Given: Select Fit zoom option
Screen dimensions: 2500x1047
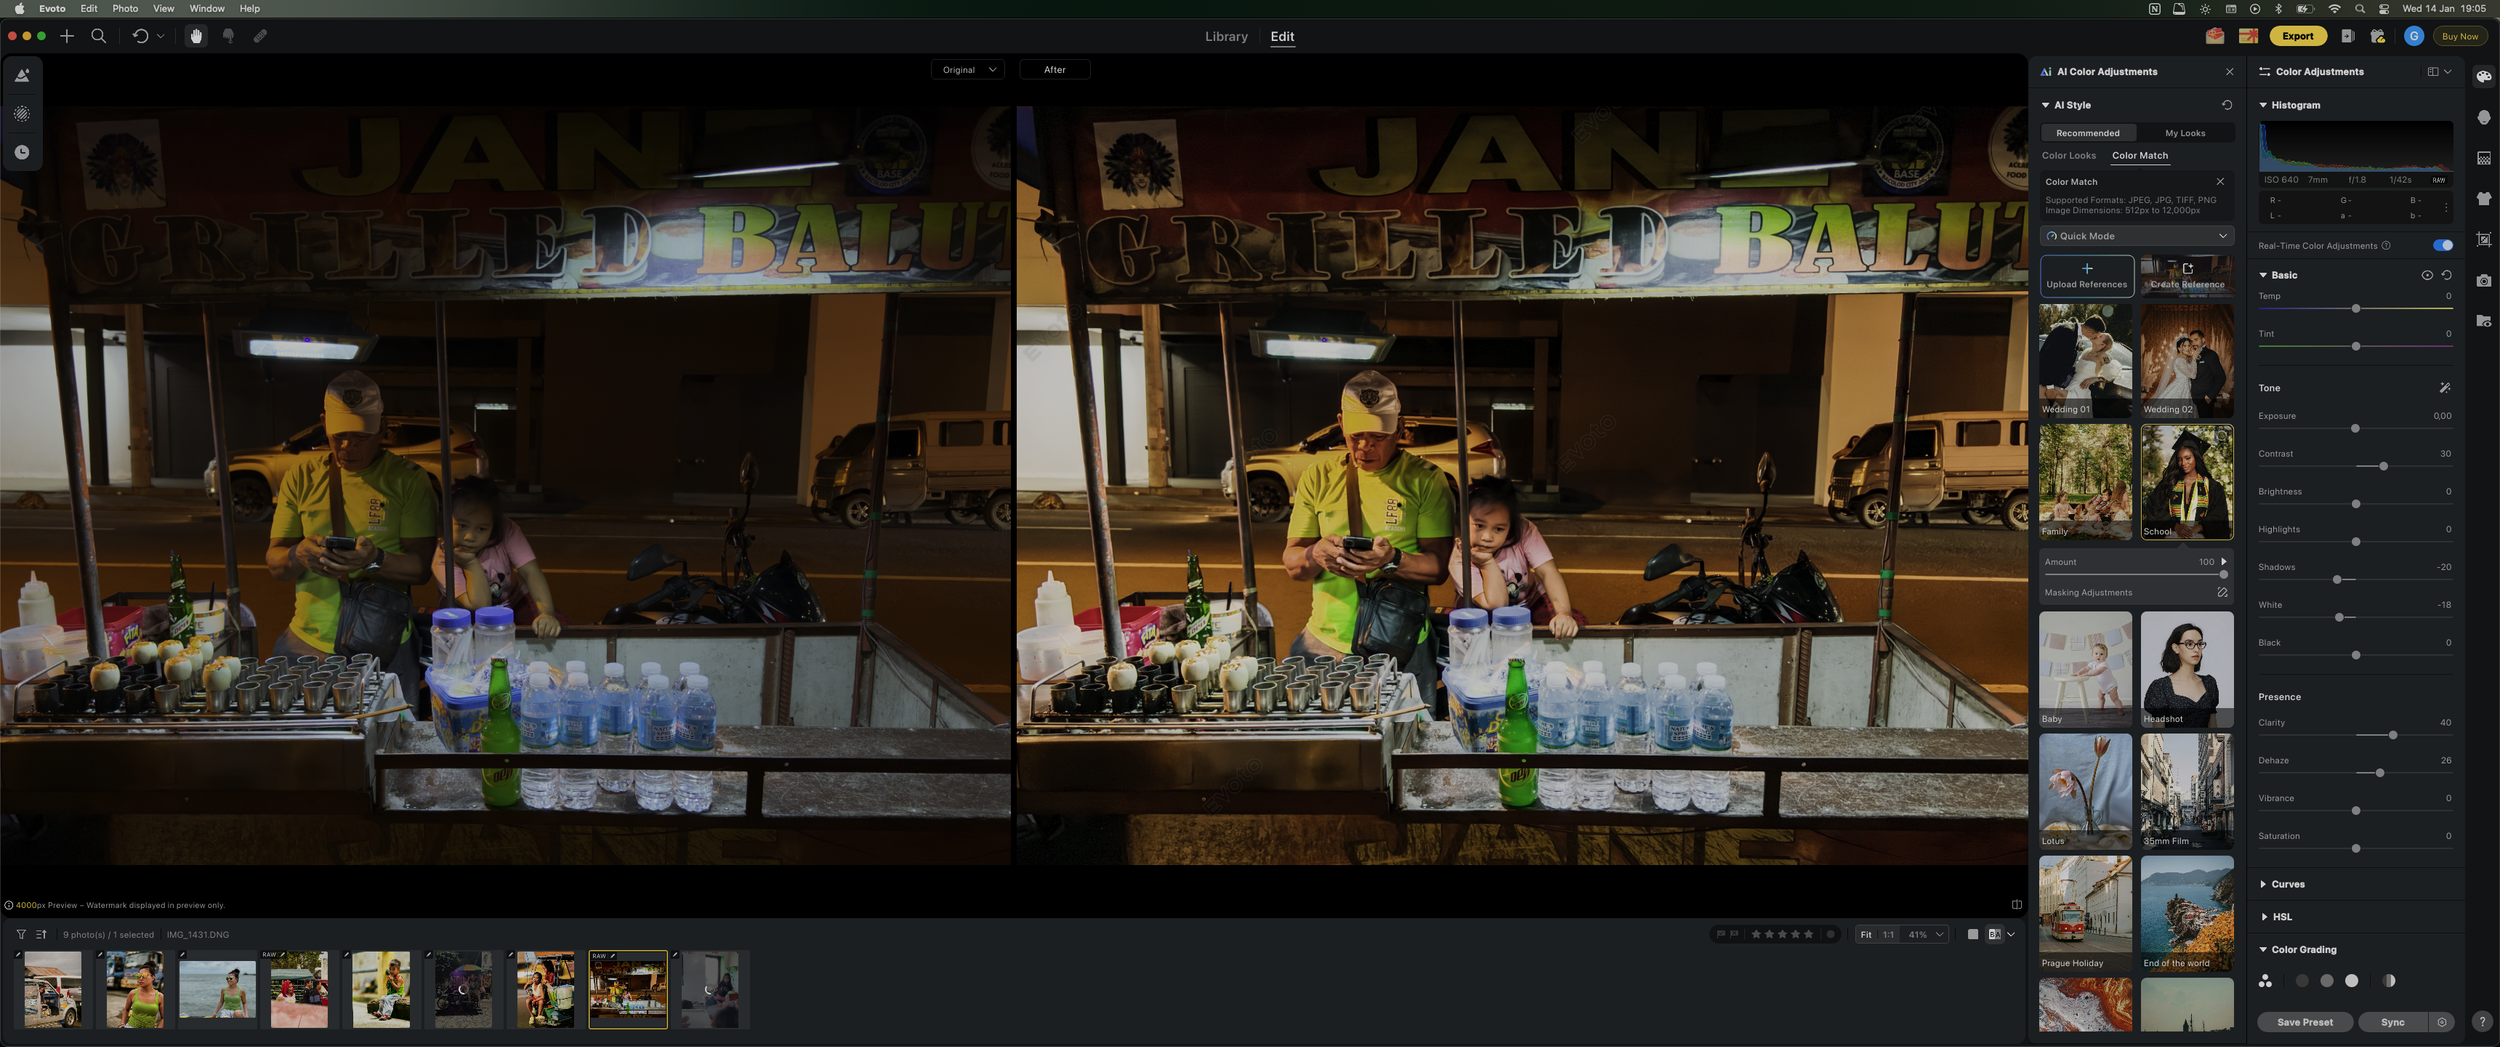Looking at the screenshot, I should tap(1866, 935).
